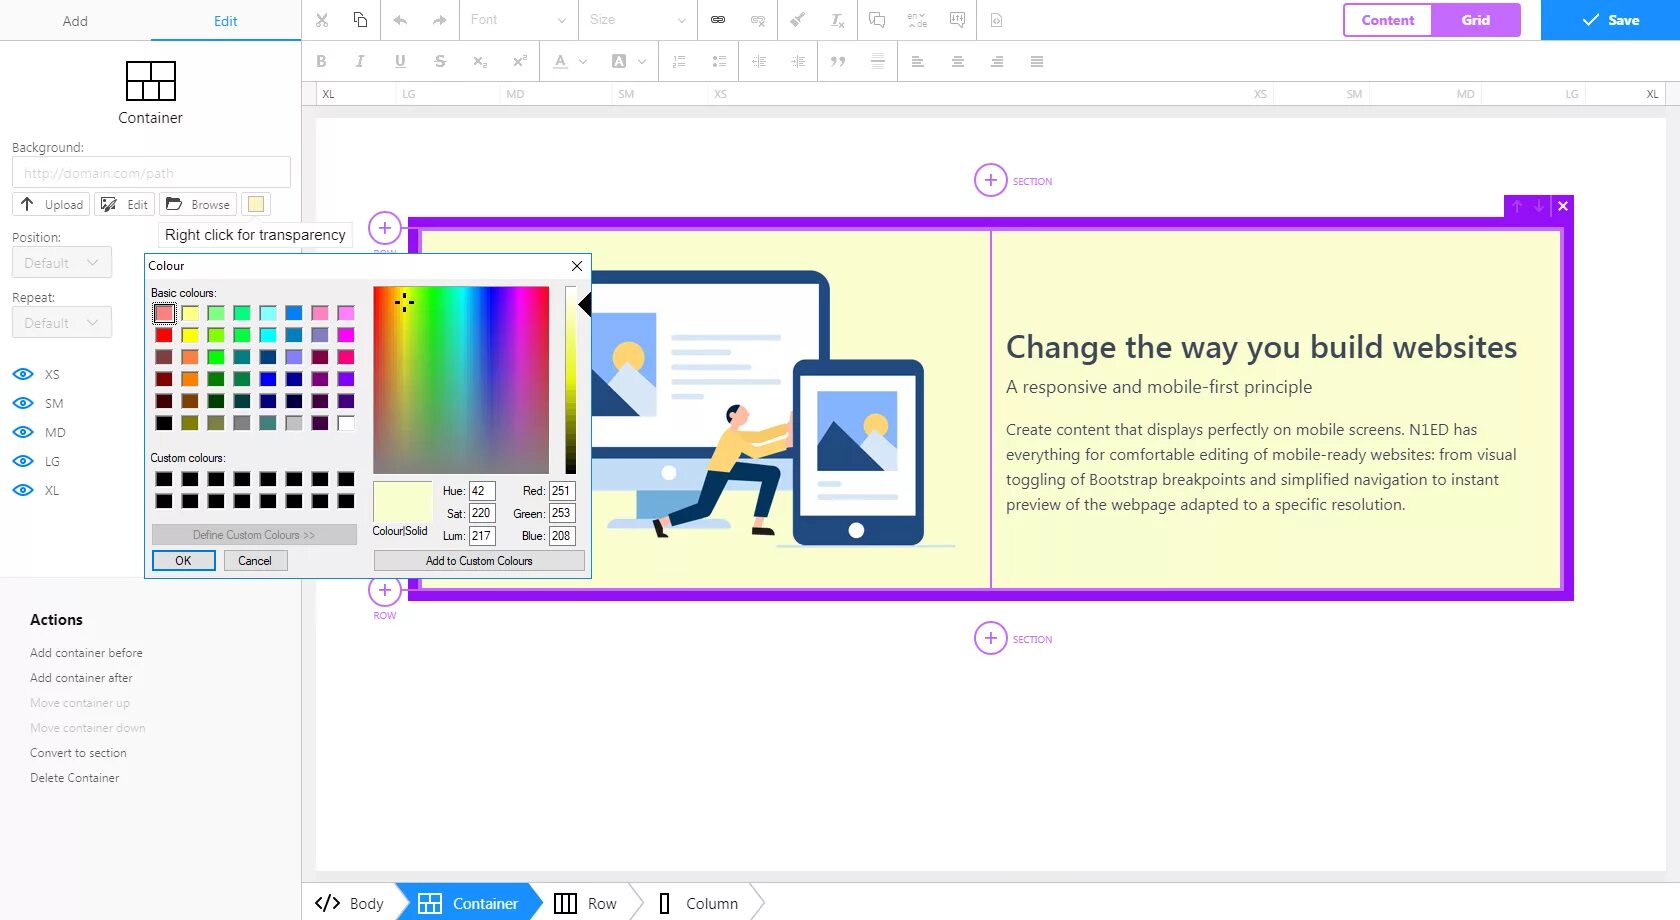Switch to Content mode
Screen dimensions: 1680x920
pos(1388,20)
